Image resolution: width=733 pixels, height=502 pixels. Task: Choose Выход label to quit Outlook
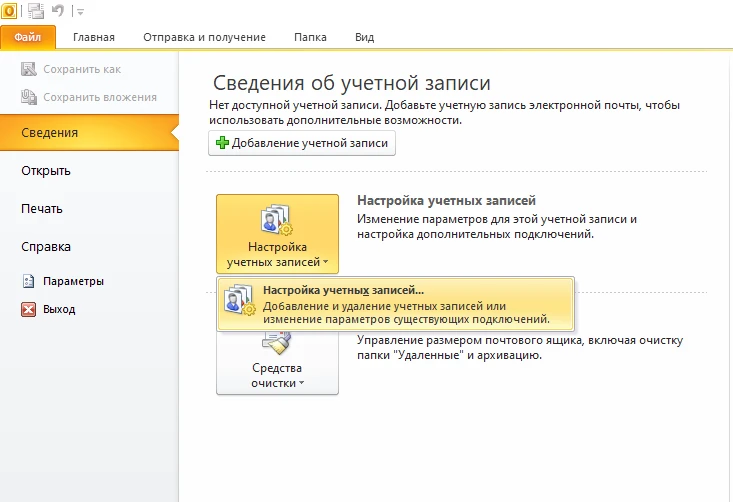(x=59, y=309)
